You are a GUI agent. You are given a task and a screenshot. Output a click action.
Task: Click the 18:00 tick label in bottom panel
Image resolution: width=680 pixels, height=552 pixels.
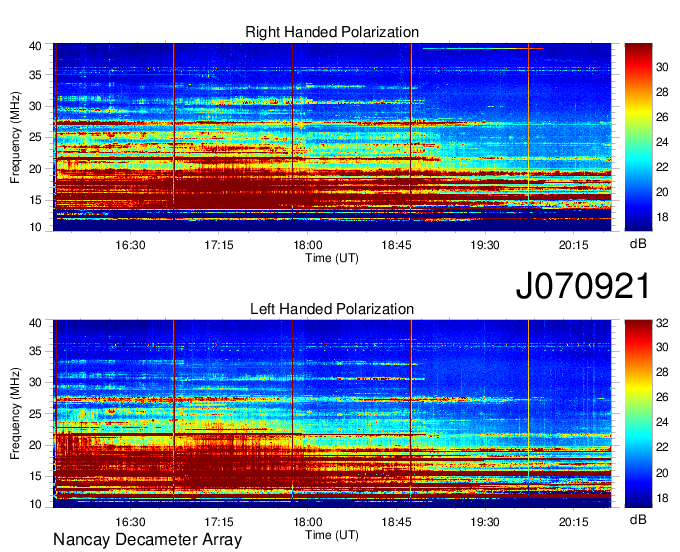click(307, 522)
